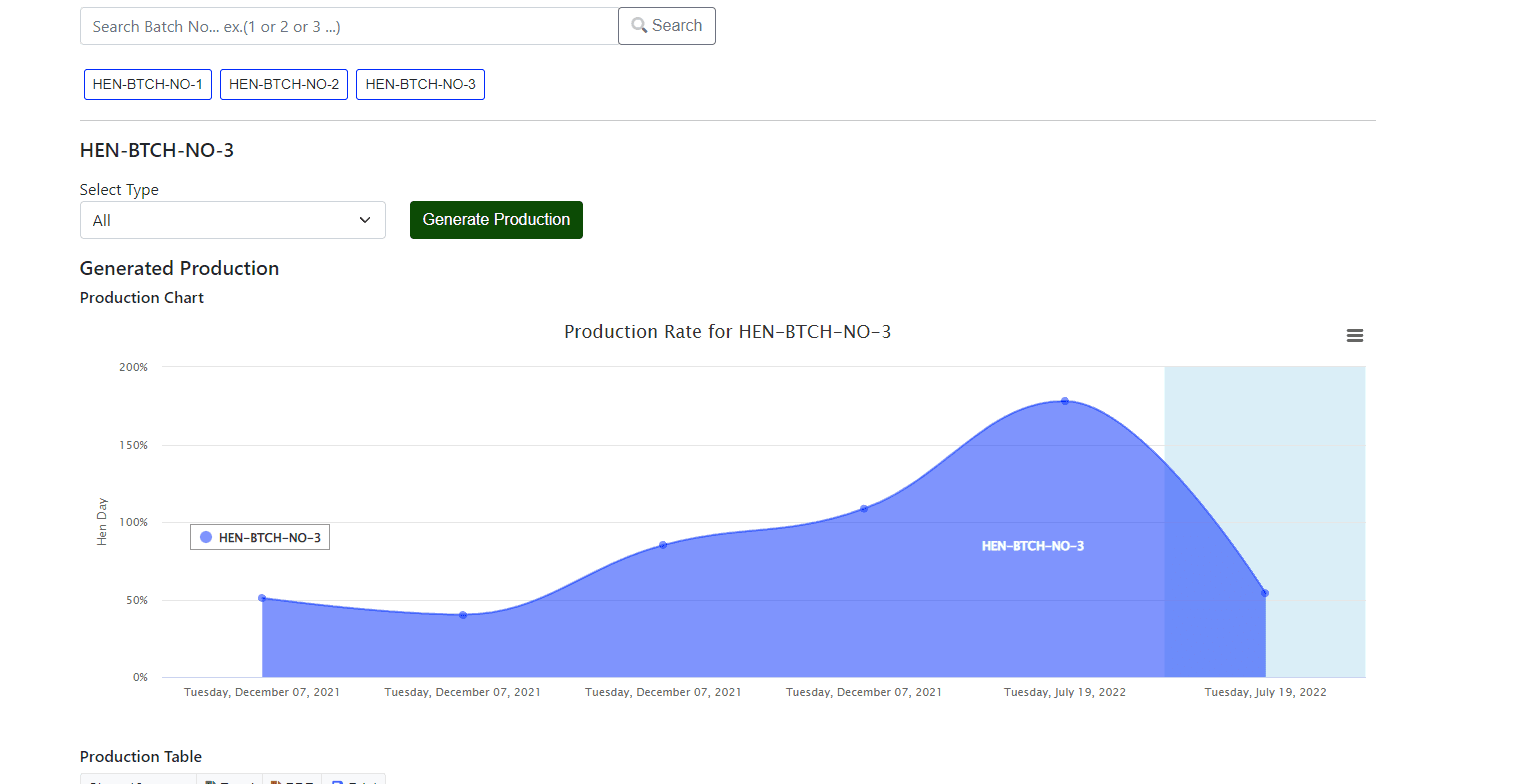Viewport: 1515px width, 784px height.
Task: Click the 0% y-axis label
Action: pyautogui.click(x=140, y=677)
